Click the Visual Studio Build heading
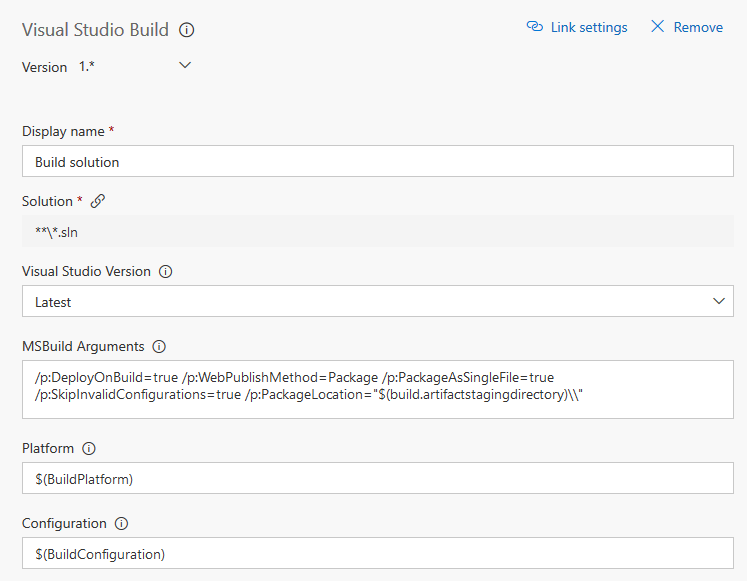Viewport: 747px width, 581px height. 95,30
